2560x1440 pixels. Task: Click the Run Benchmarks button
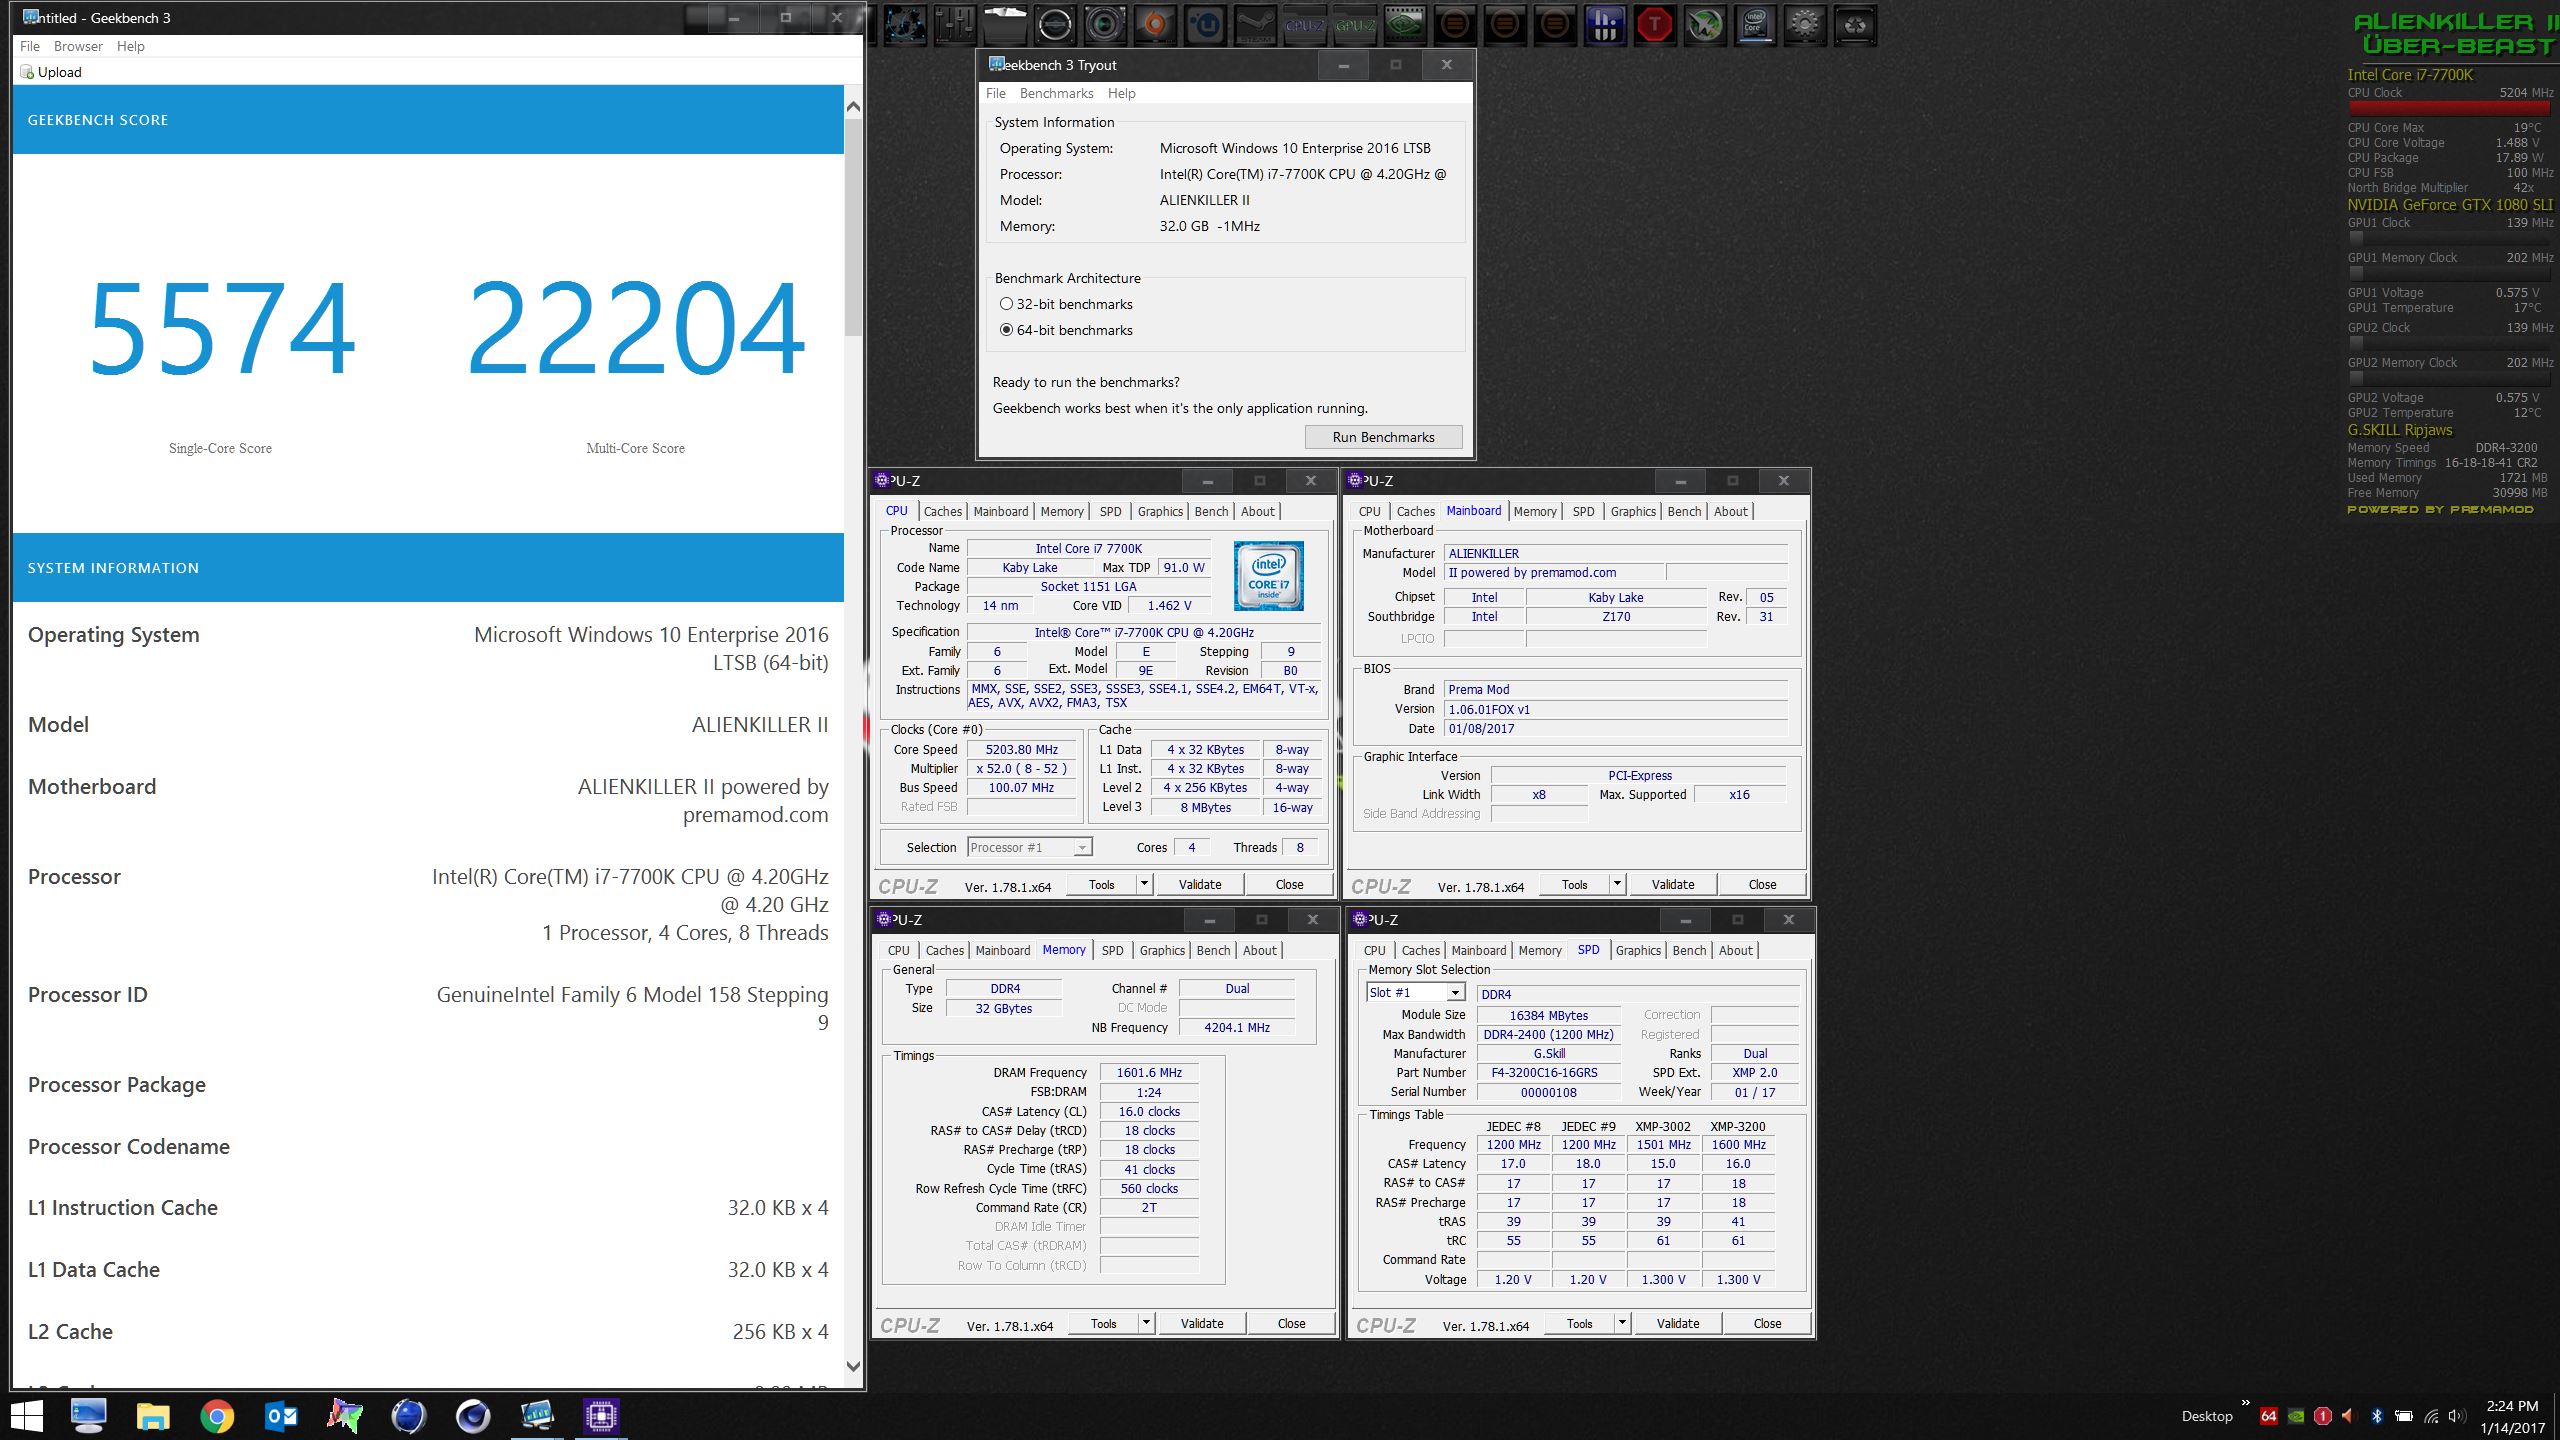click(x=1383, y=437)
